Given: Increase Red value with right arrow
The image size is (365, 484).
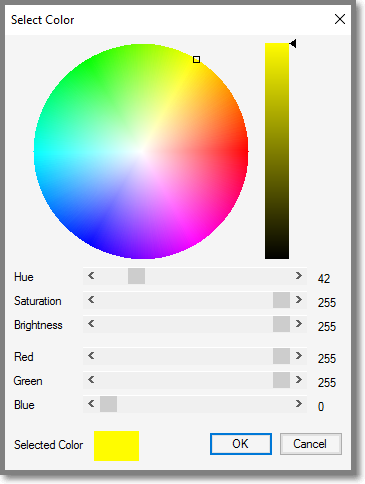Looking at the screenshot, I should pyautogui.click(x=299, y=356).
